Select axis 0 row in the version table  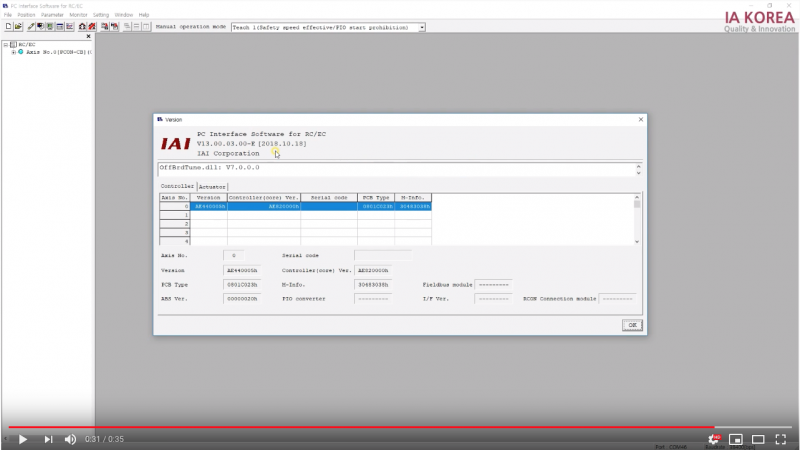(x=295, y=206)
